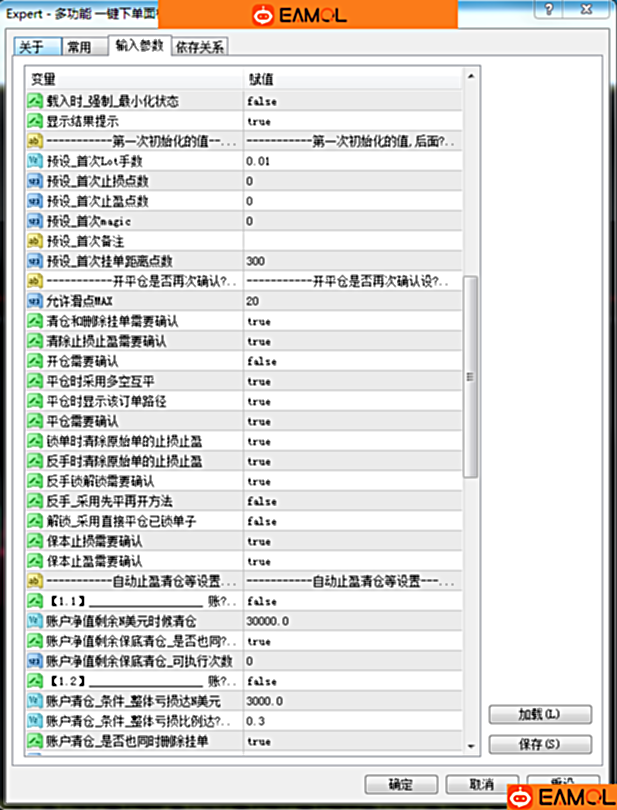Click the boolean icon beside 保本止损需要确认

coord(34,541)
